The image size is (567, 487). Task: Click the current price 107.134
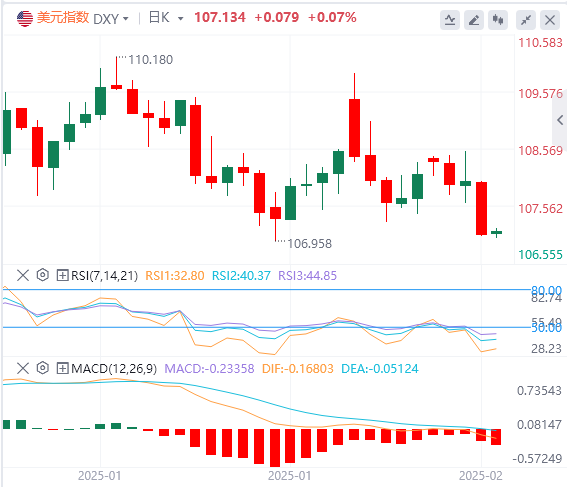click(x=220, y=17)
